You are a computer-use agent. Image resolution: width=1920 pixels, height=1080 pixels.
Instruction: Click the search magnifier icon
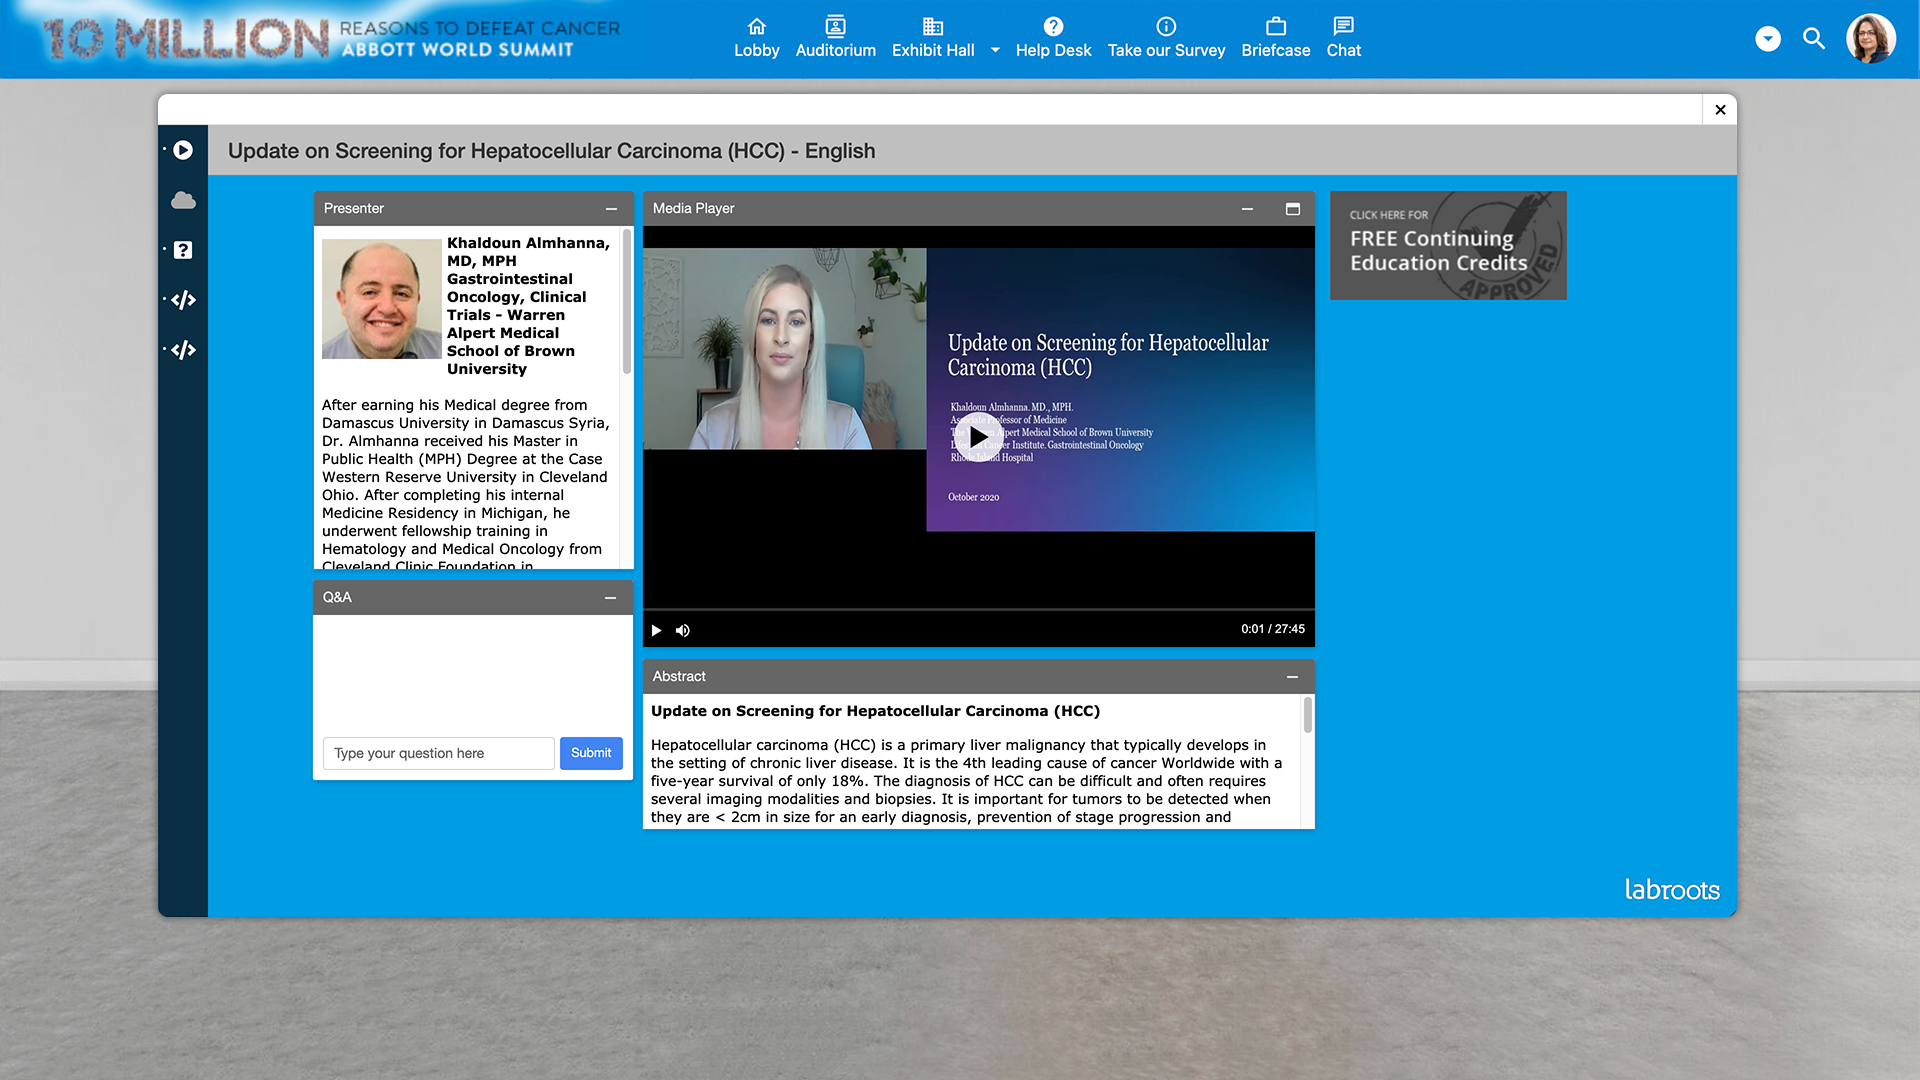pyautogui.click(x=1814, y=39)
